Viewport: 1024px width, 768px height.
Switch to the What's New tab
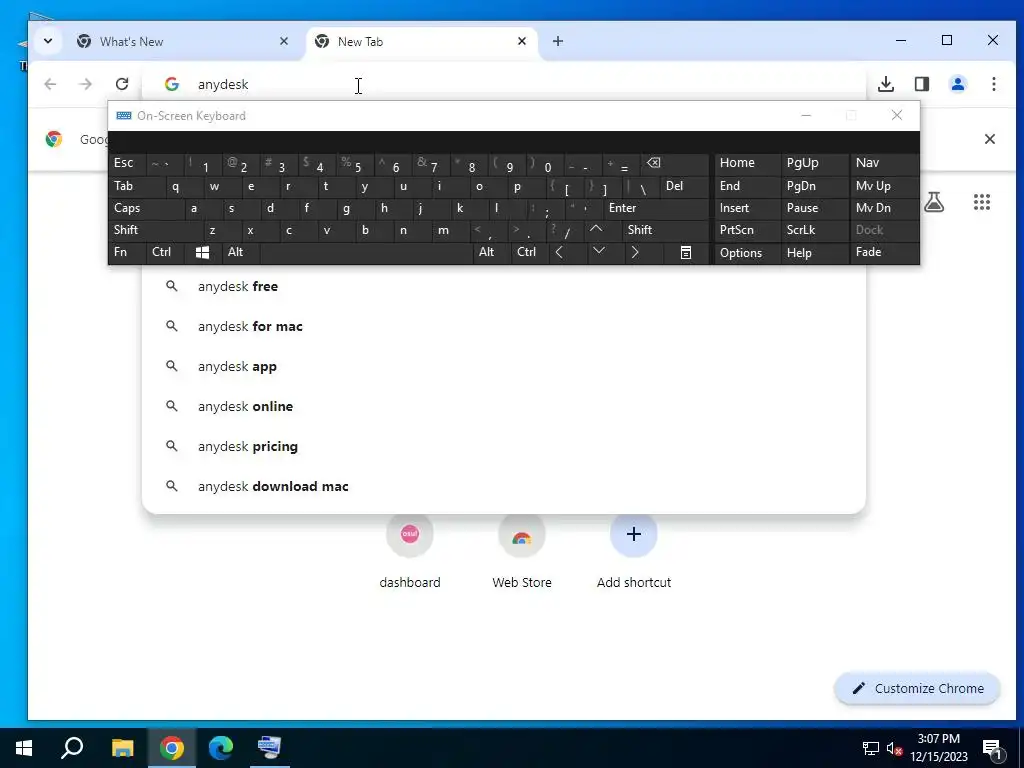[x=183, y=41]
